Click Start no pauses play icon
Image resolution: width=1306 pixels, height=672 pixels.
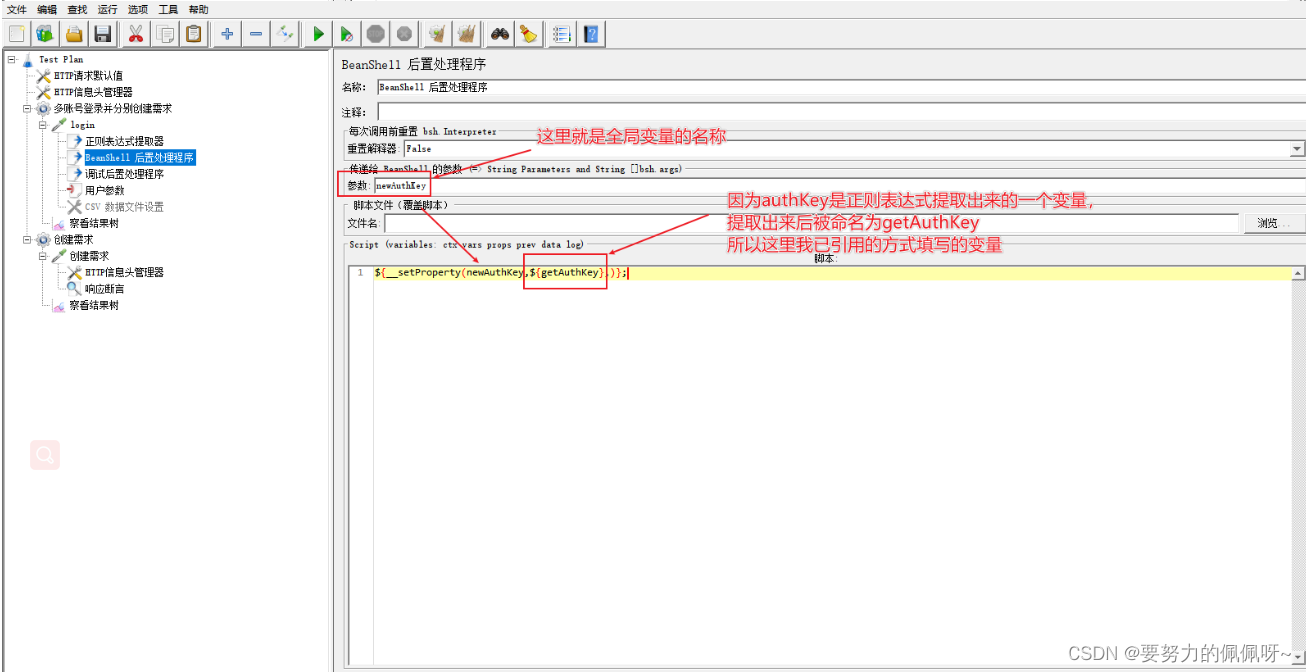pyautogui.click(x=347, y=34)
